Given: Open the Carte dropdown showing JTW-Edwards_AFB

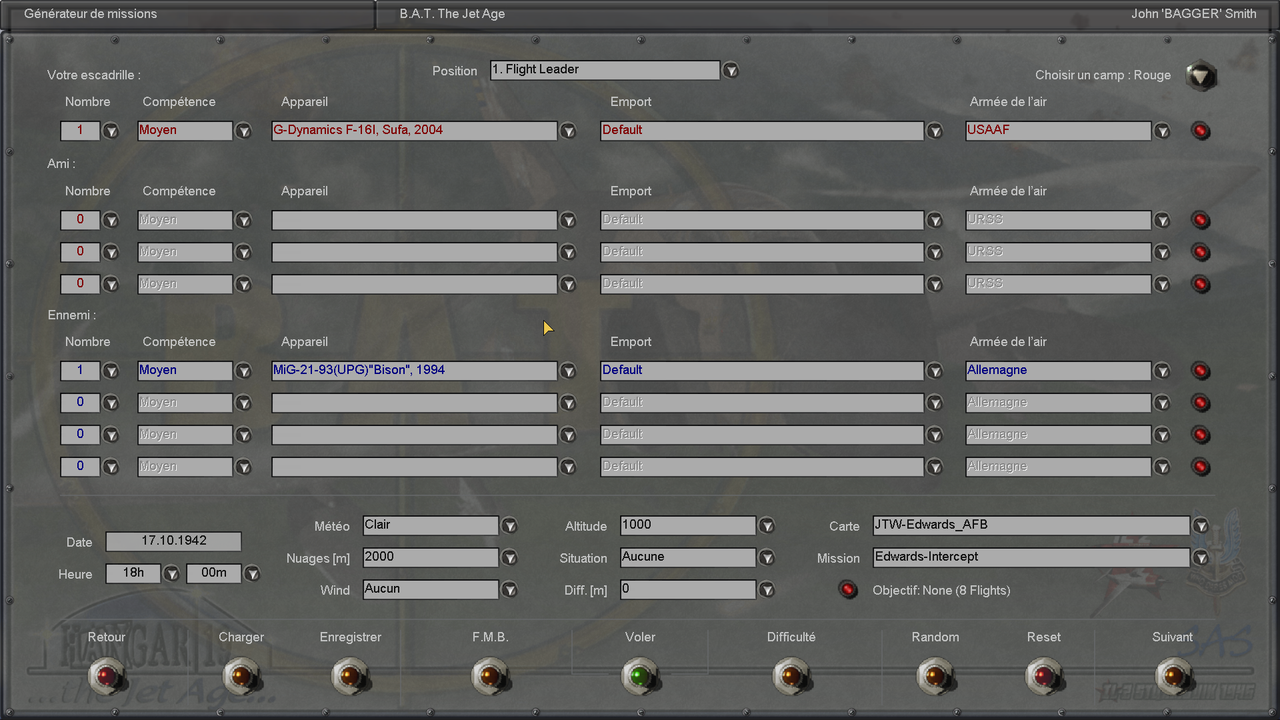Looking at the screenshot, I should click(1200, 525).
